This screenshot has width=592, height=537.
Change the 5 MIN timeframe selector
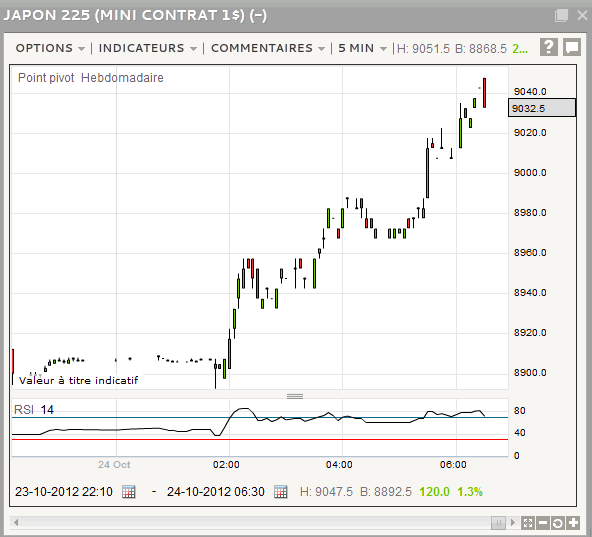click(362, 48)
